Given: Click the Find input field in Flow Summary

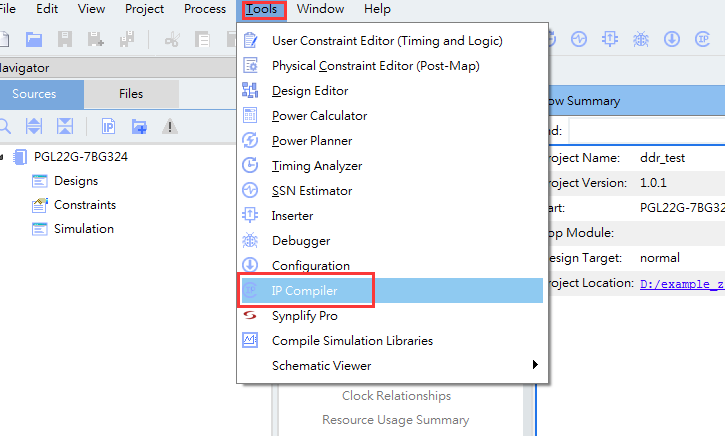Looking at the screenshot, I should coord(646,131).
